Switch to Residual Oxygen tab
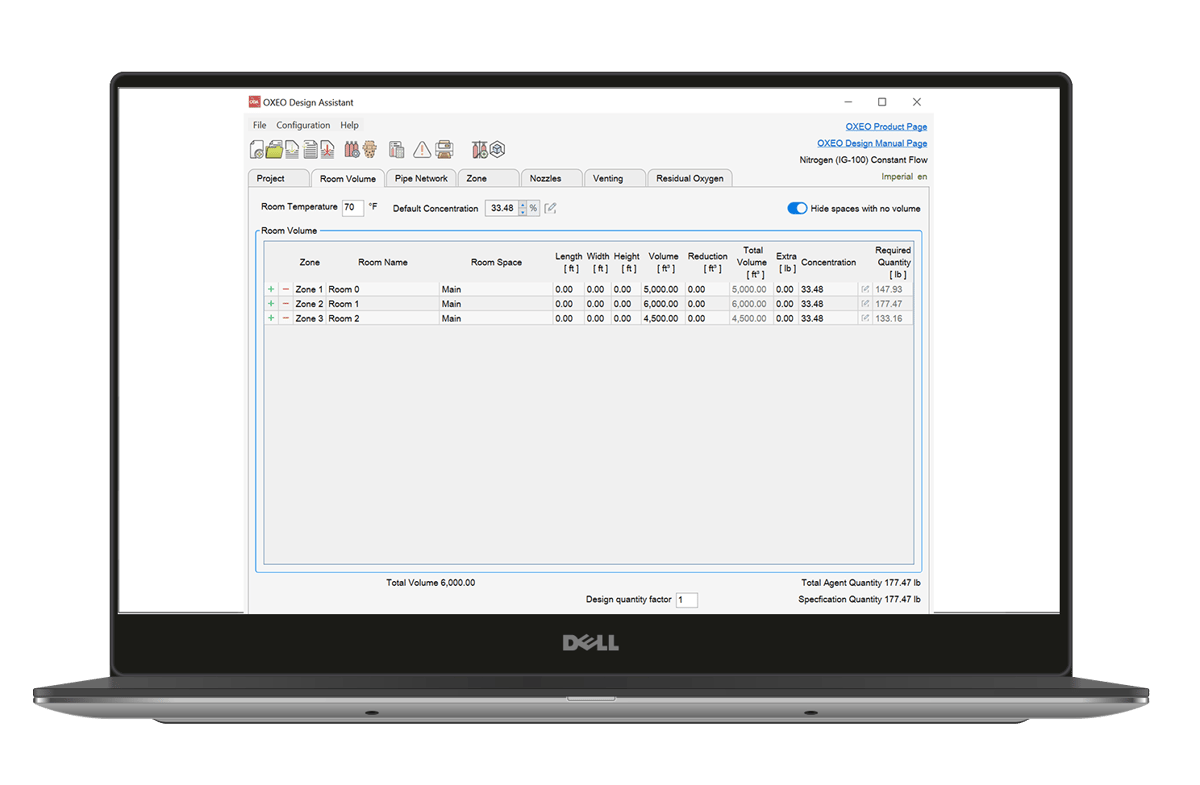1200x785 pixels. pyautogui.click(x=690, y=178)
